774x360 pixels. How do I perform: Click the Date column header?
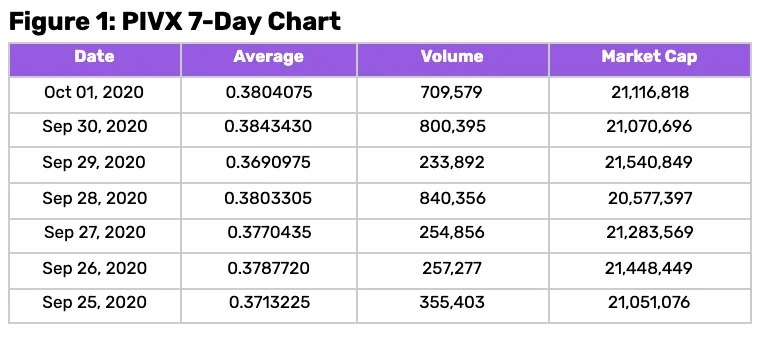[94, 56]
